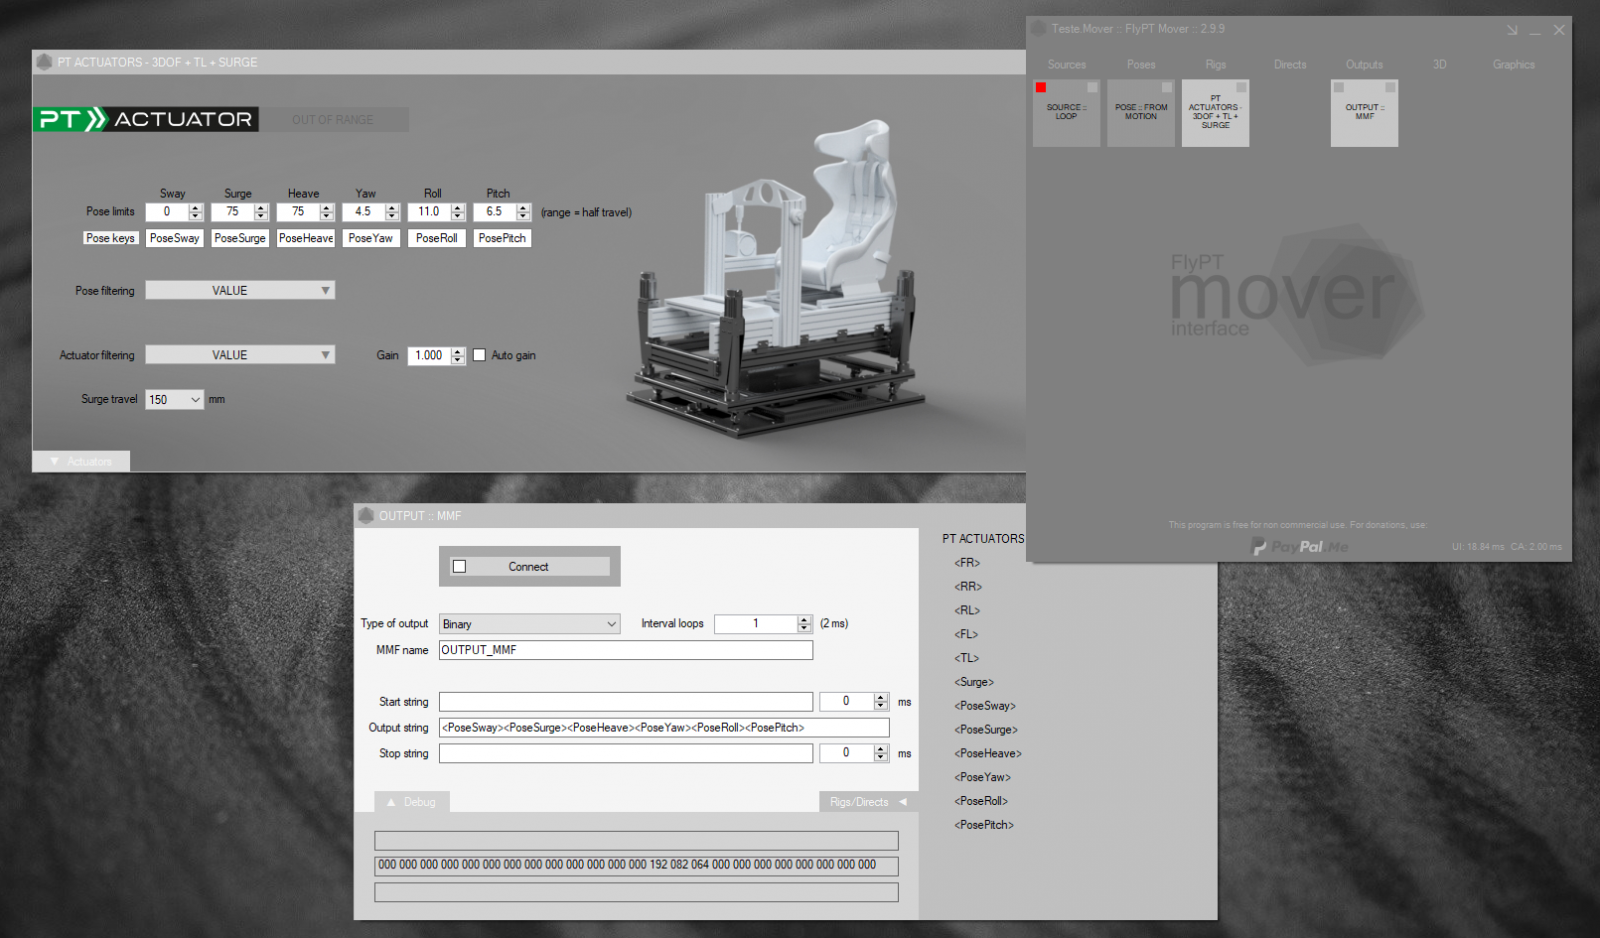Viewport: 1600px width, 938px height.
Task: Open the Rigs menu in Mover
Action: tap(1216, 64)
